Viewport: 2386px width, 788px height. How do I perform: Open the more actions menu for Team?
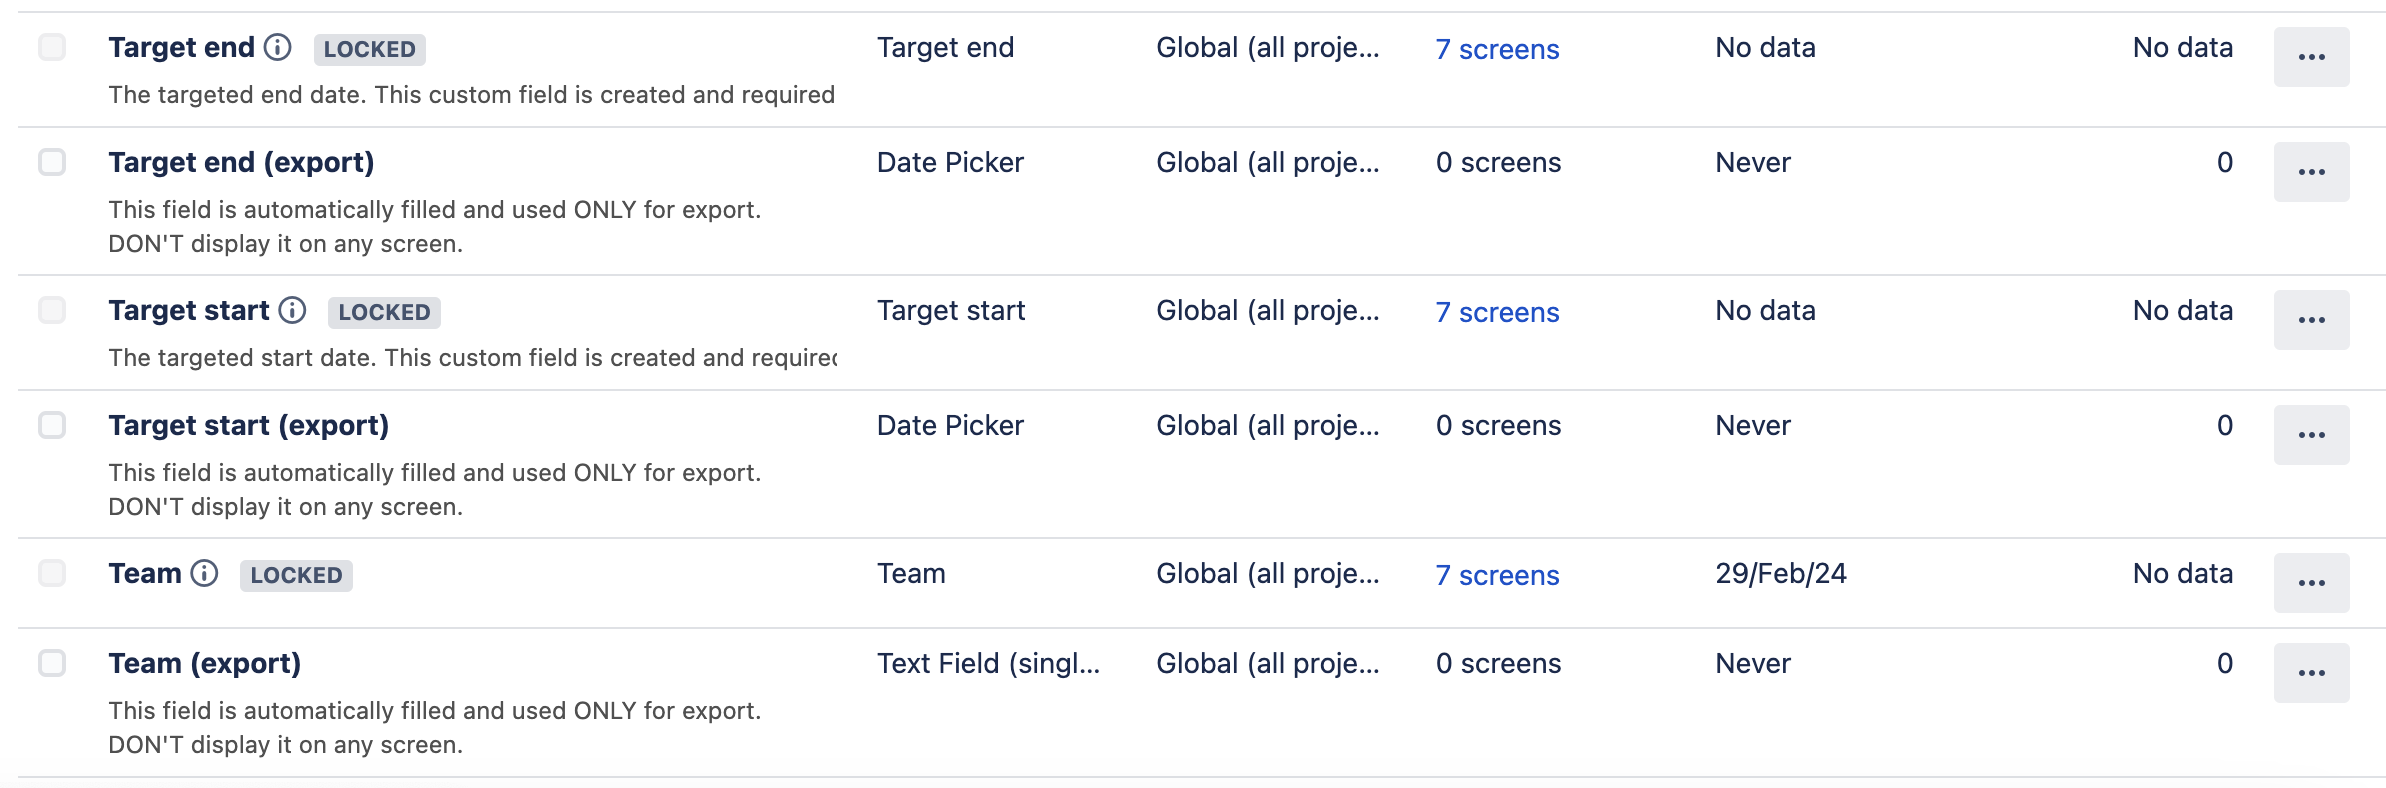tap(2311, 583)
